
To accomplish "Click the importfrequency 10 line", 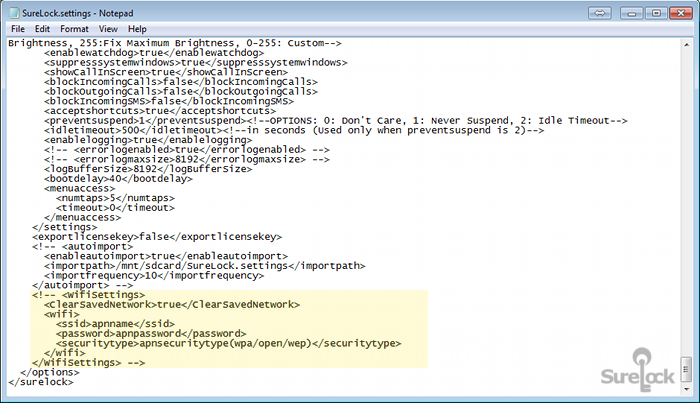I will tap(154, 275).
